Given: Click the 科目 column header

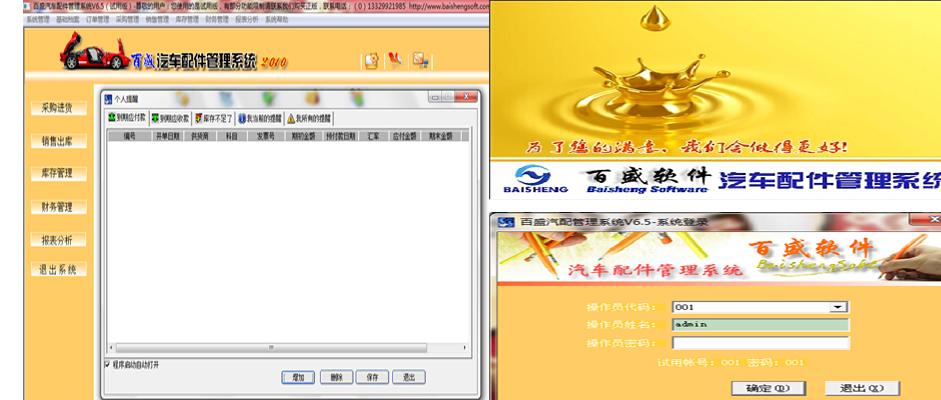Looking at the screenshot, I should [231, 136].
